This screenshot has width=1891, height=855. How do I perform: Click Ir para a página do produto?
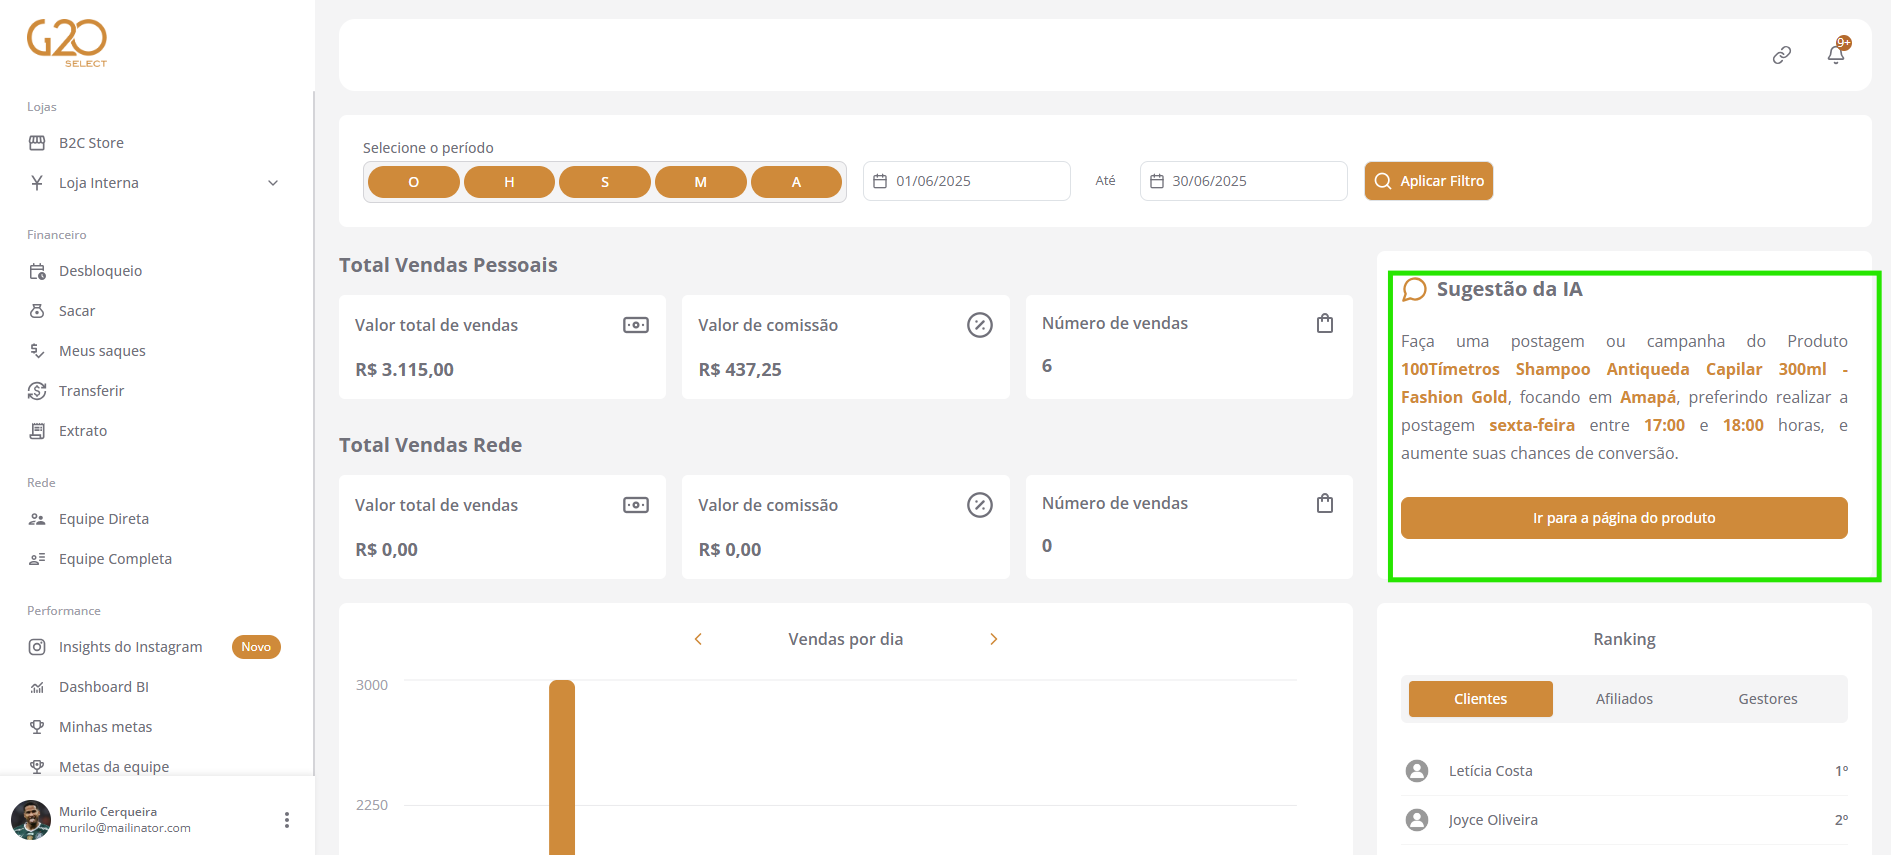click(1624, 518)
